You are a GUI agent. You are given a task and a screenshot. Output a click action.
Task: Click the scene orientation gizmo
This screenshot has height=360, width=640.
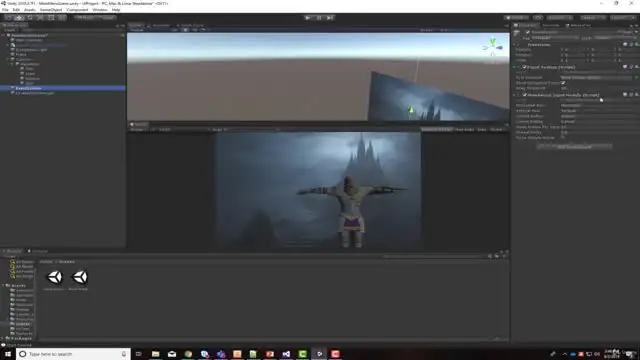coord(493,47)
